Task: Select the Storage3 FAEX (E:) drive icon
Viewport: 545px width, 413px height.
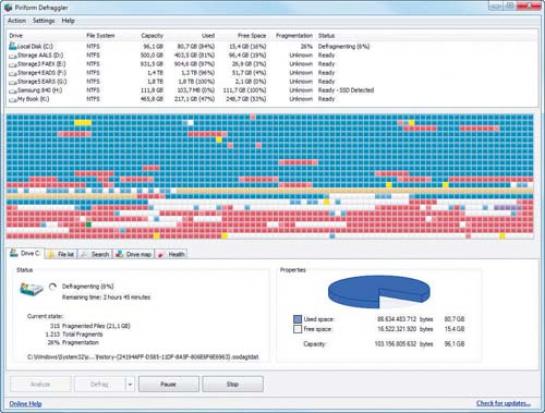Action: 13,64
